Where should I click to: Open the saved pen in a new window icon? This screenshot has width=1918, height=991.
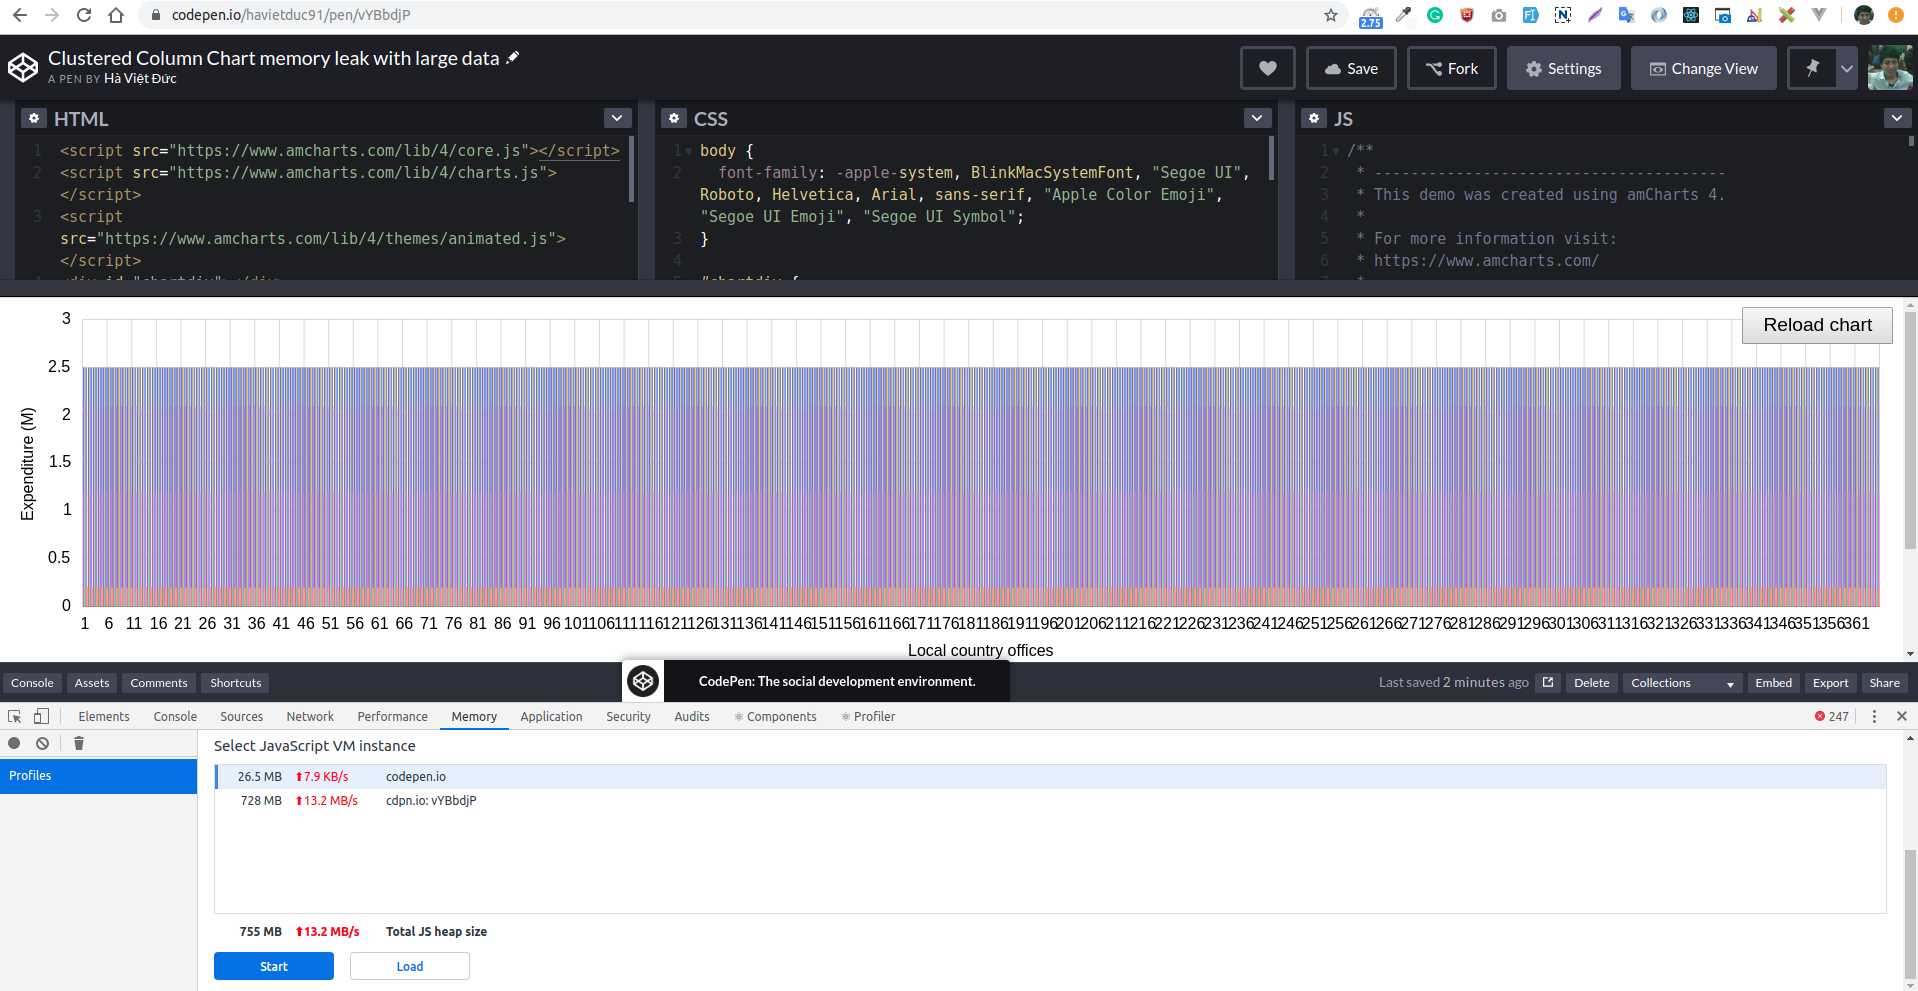[1548, 682]
